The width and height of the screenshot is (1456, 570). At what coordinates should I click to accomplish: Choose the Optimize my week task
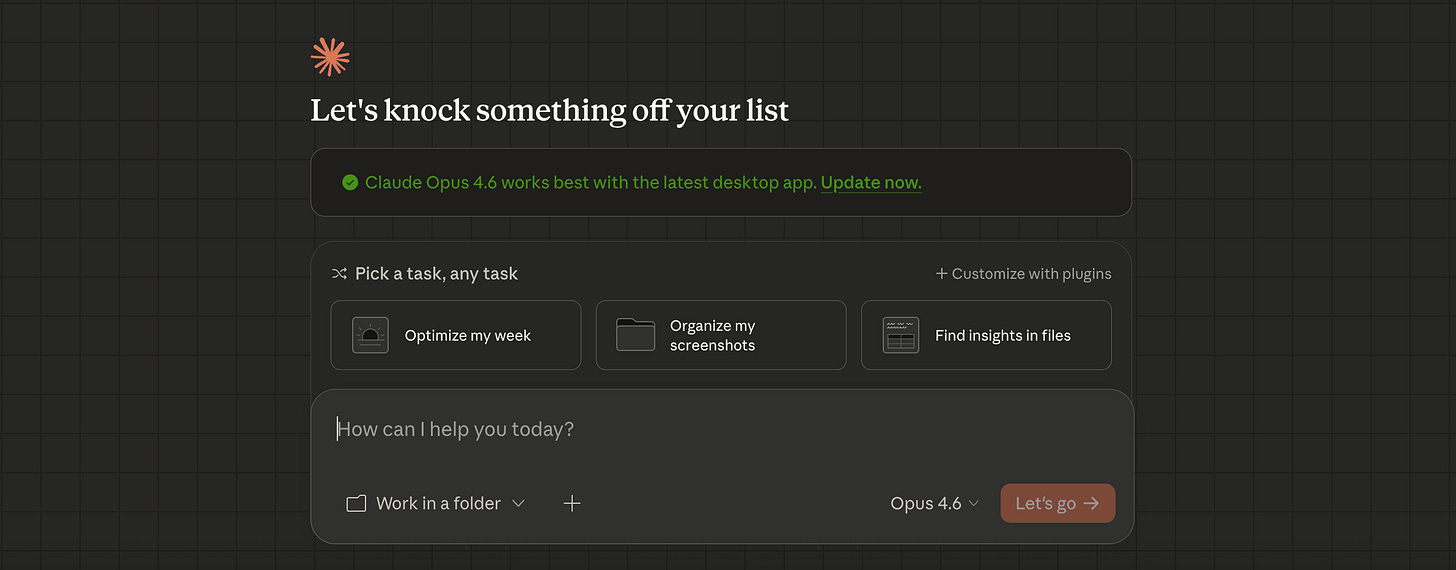(x=456, y=335)
